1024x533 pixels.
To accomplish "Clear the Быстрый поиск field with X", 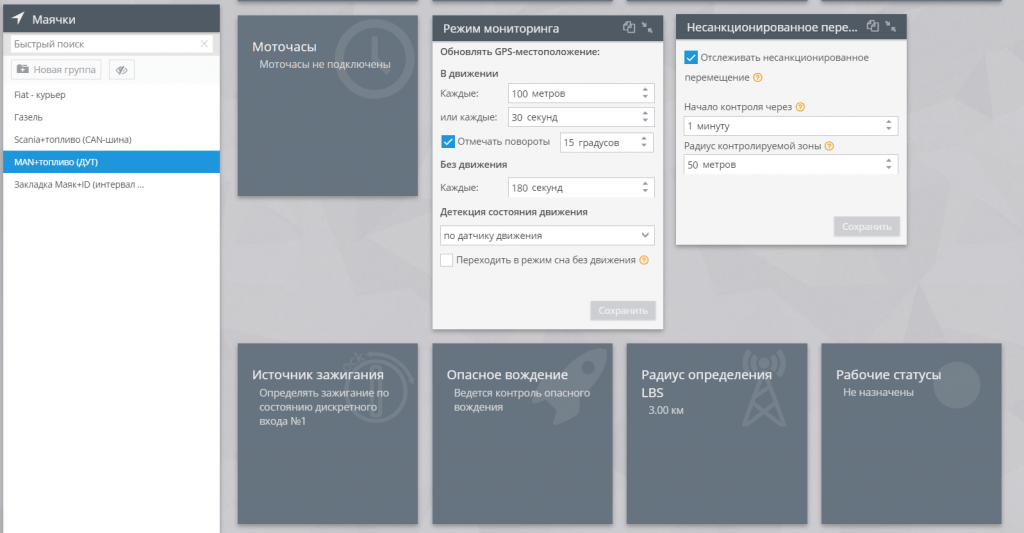I will tap(204, 44).
